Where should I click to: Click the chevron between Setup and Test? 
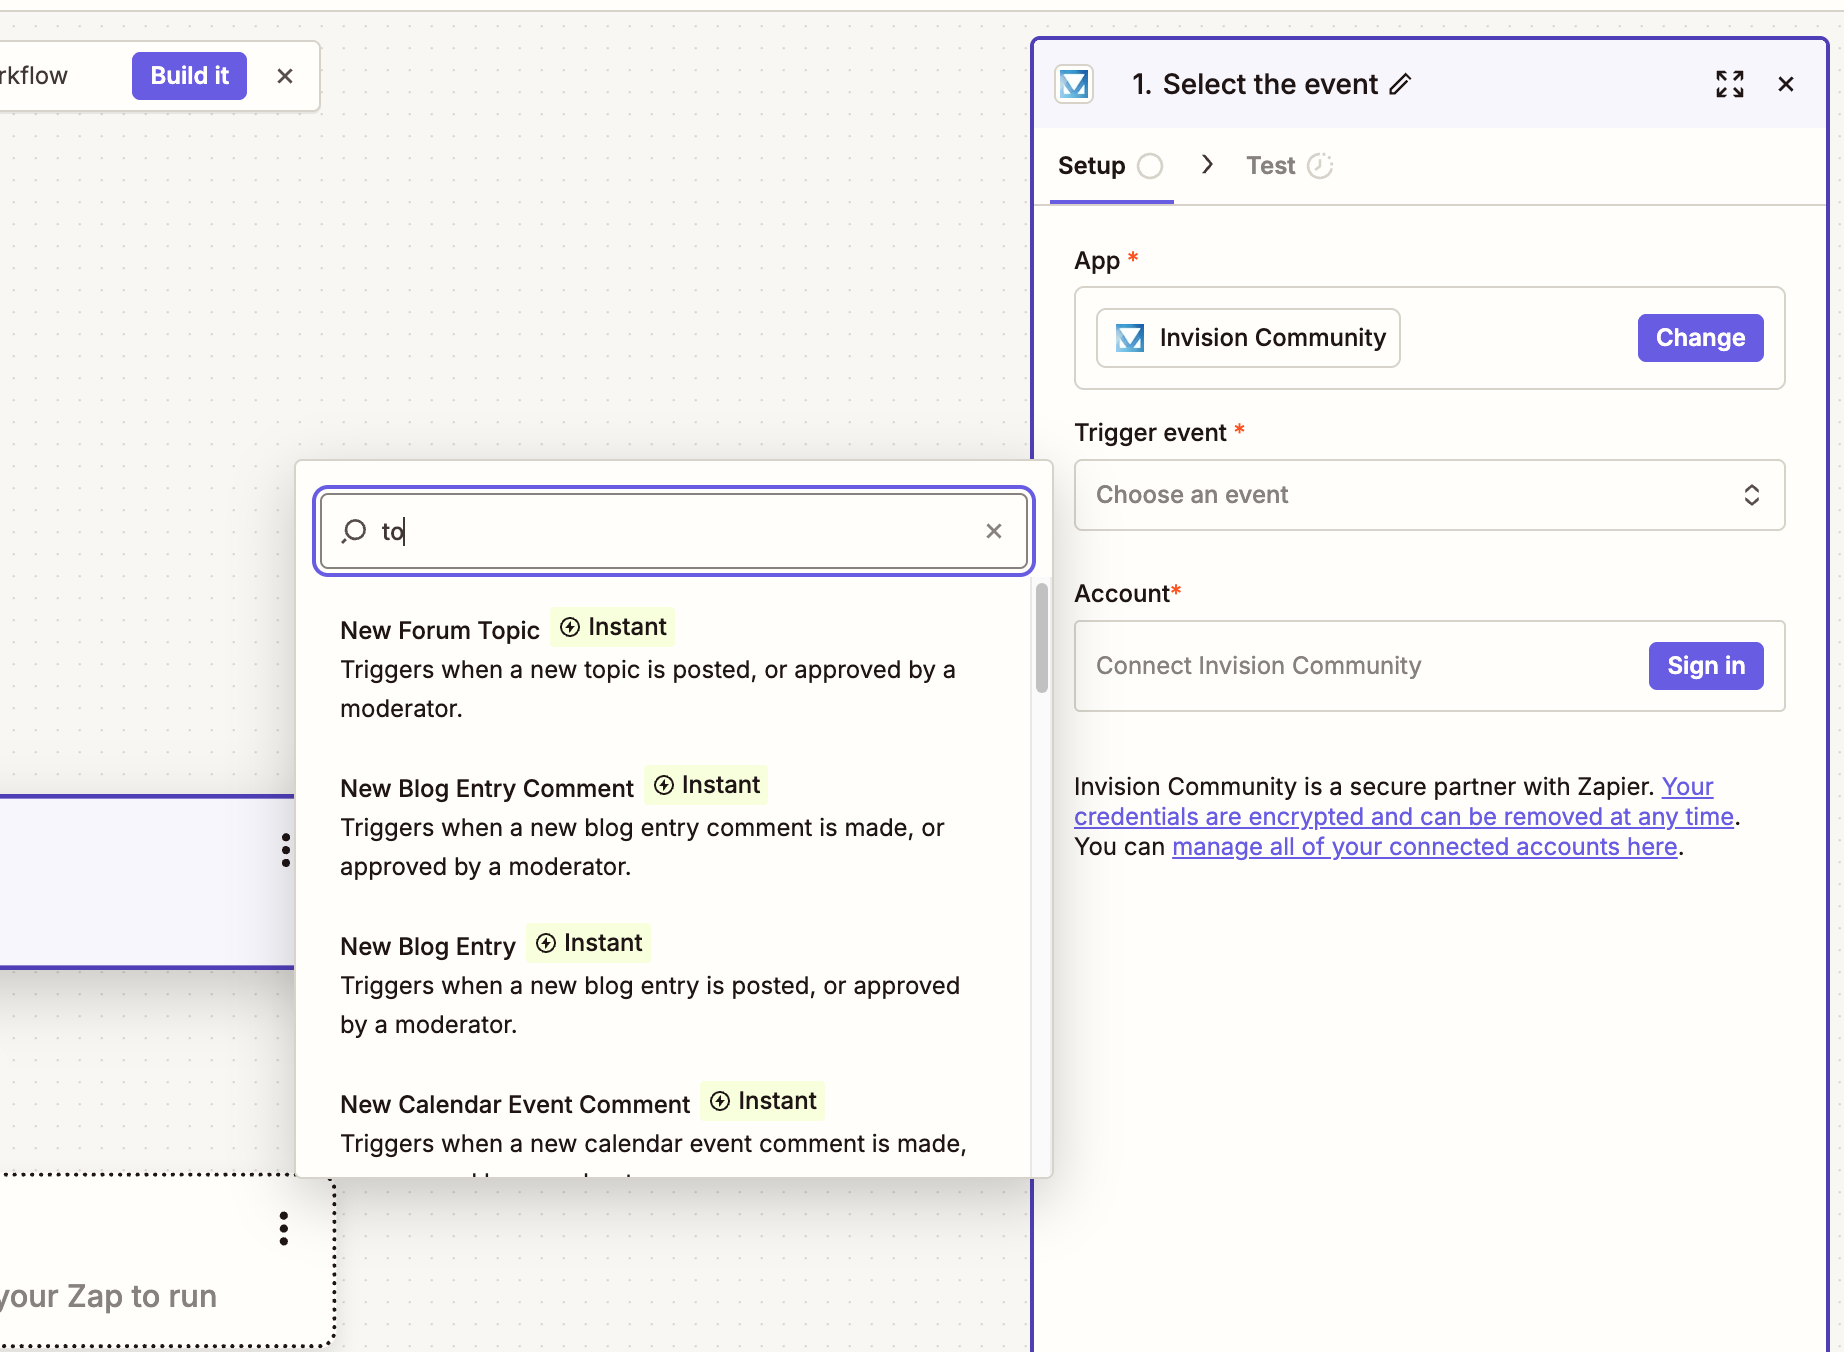1207,165
